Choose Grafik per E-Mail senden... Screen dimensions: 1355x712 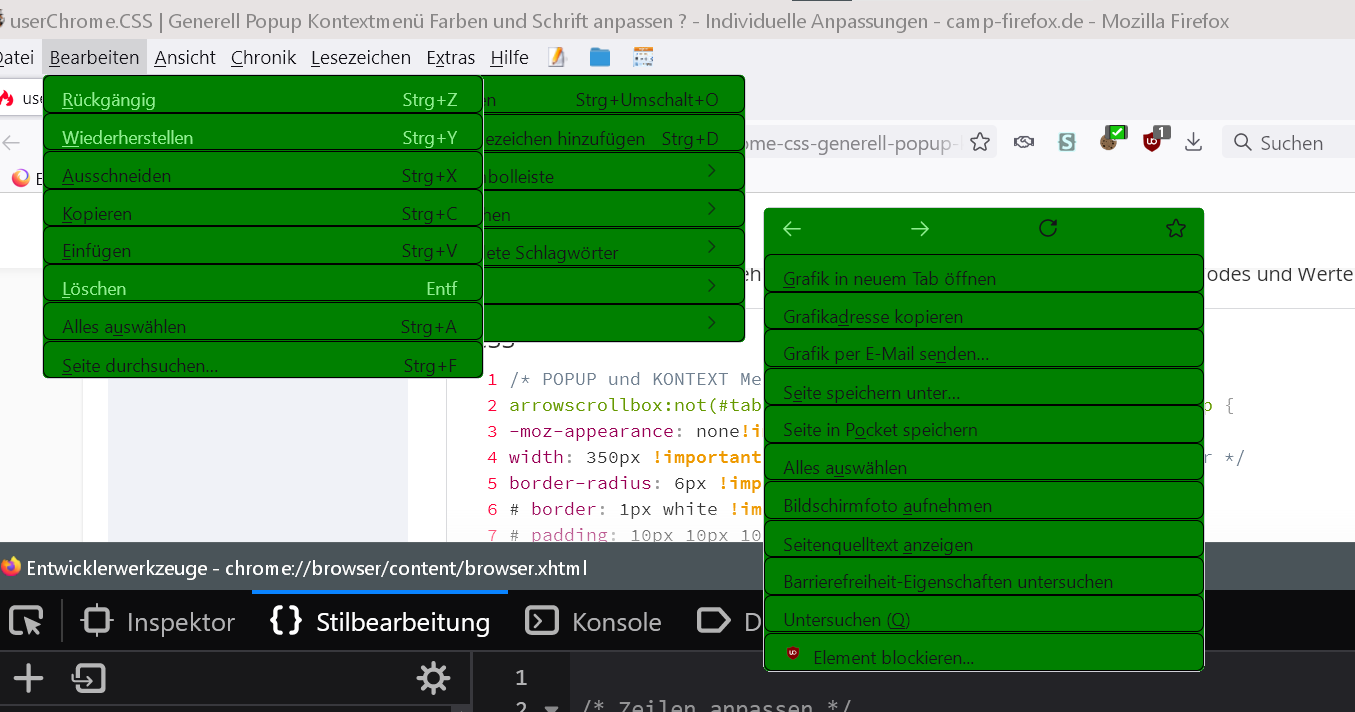tap(984, 349)
